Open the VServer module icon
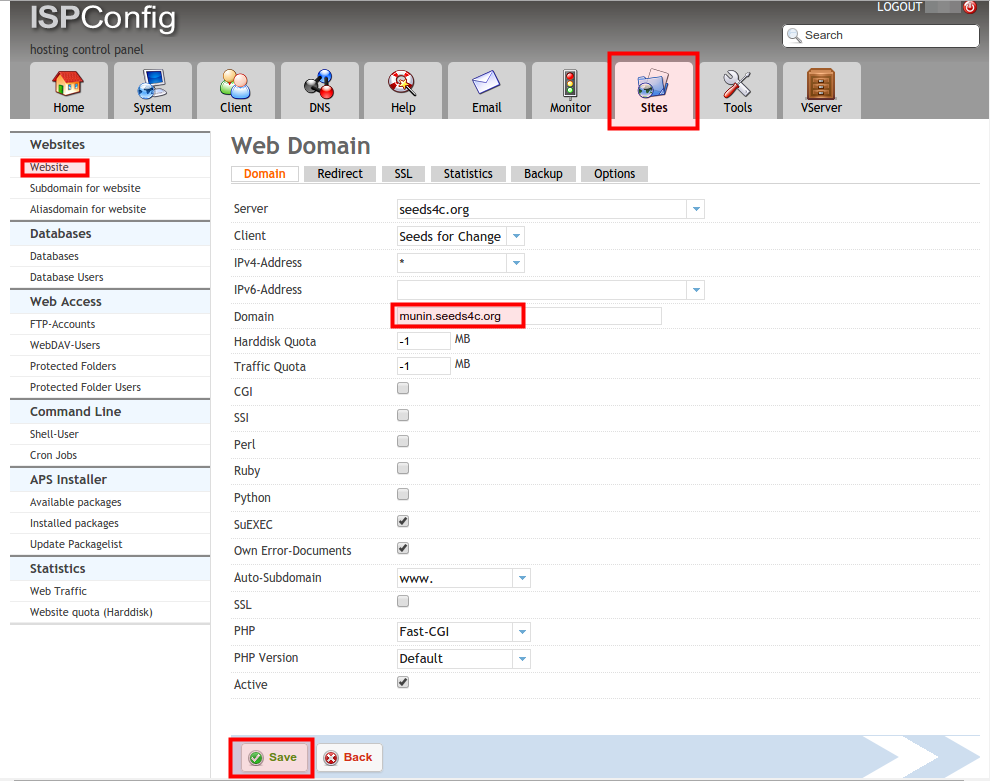The image size is (990, 781). pyautogui.click(x=821, y=83)
